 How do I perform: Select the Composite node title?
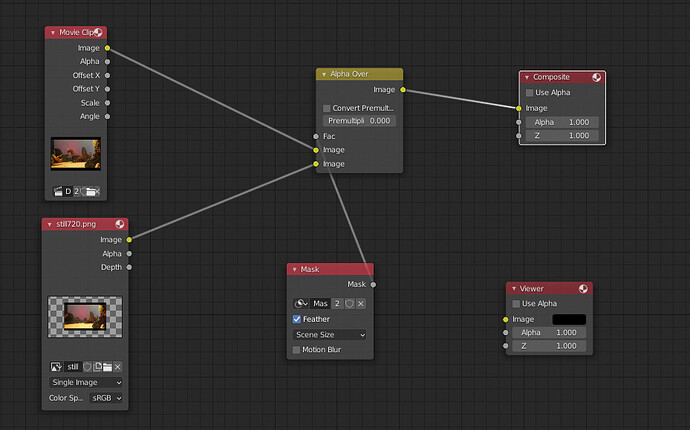coord(551,77)
